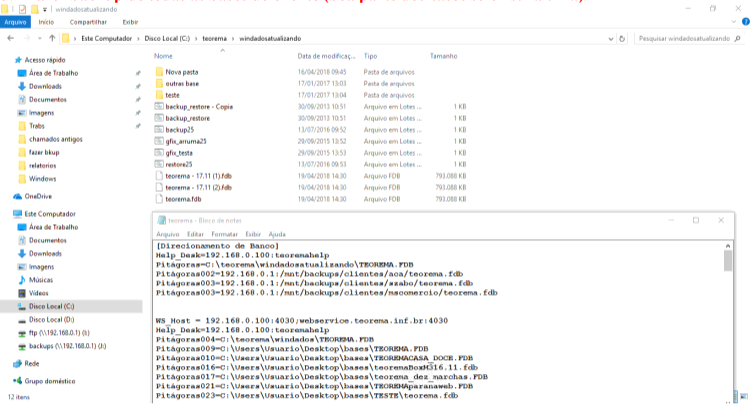Click Disco Local (C:) breadcrumb

click(167, 38)
